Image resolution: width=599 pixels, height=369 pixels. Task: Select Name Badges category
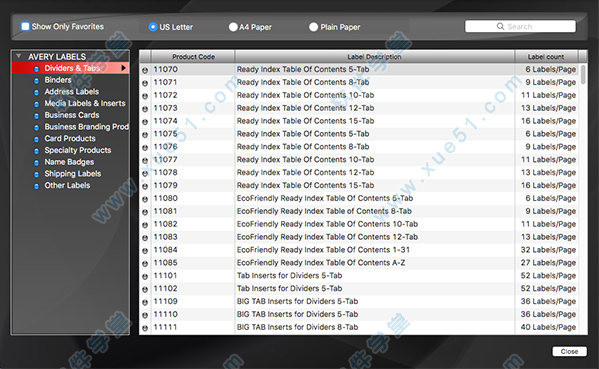[69, 162]
